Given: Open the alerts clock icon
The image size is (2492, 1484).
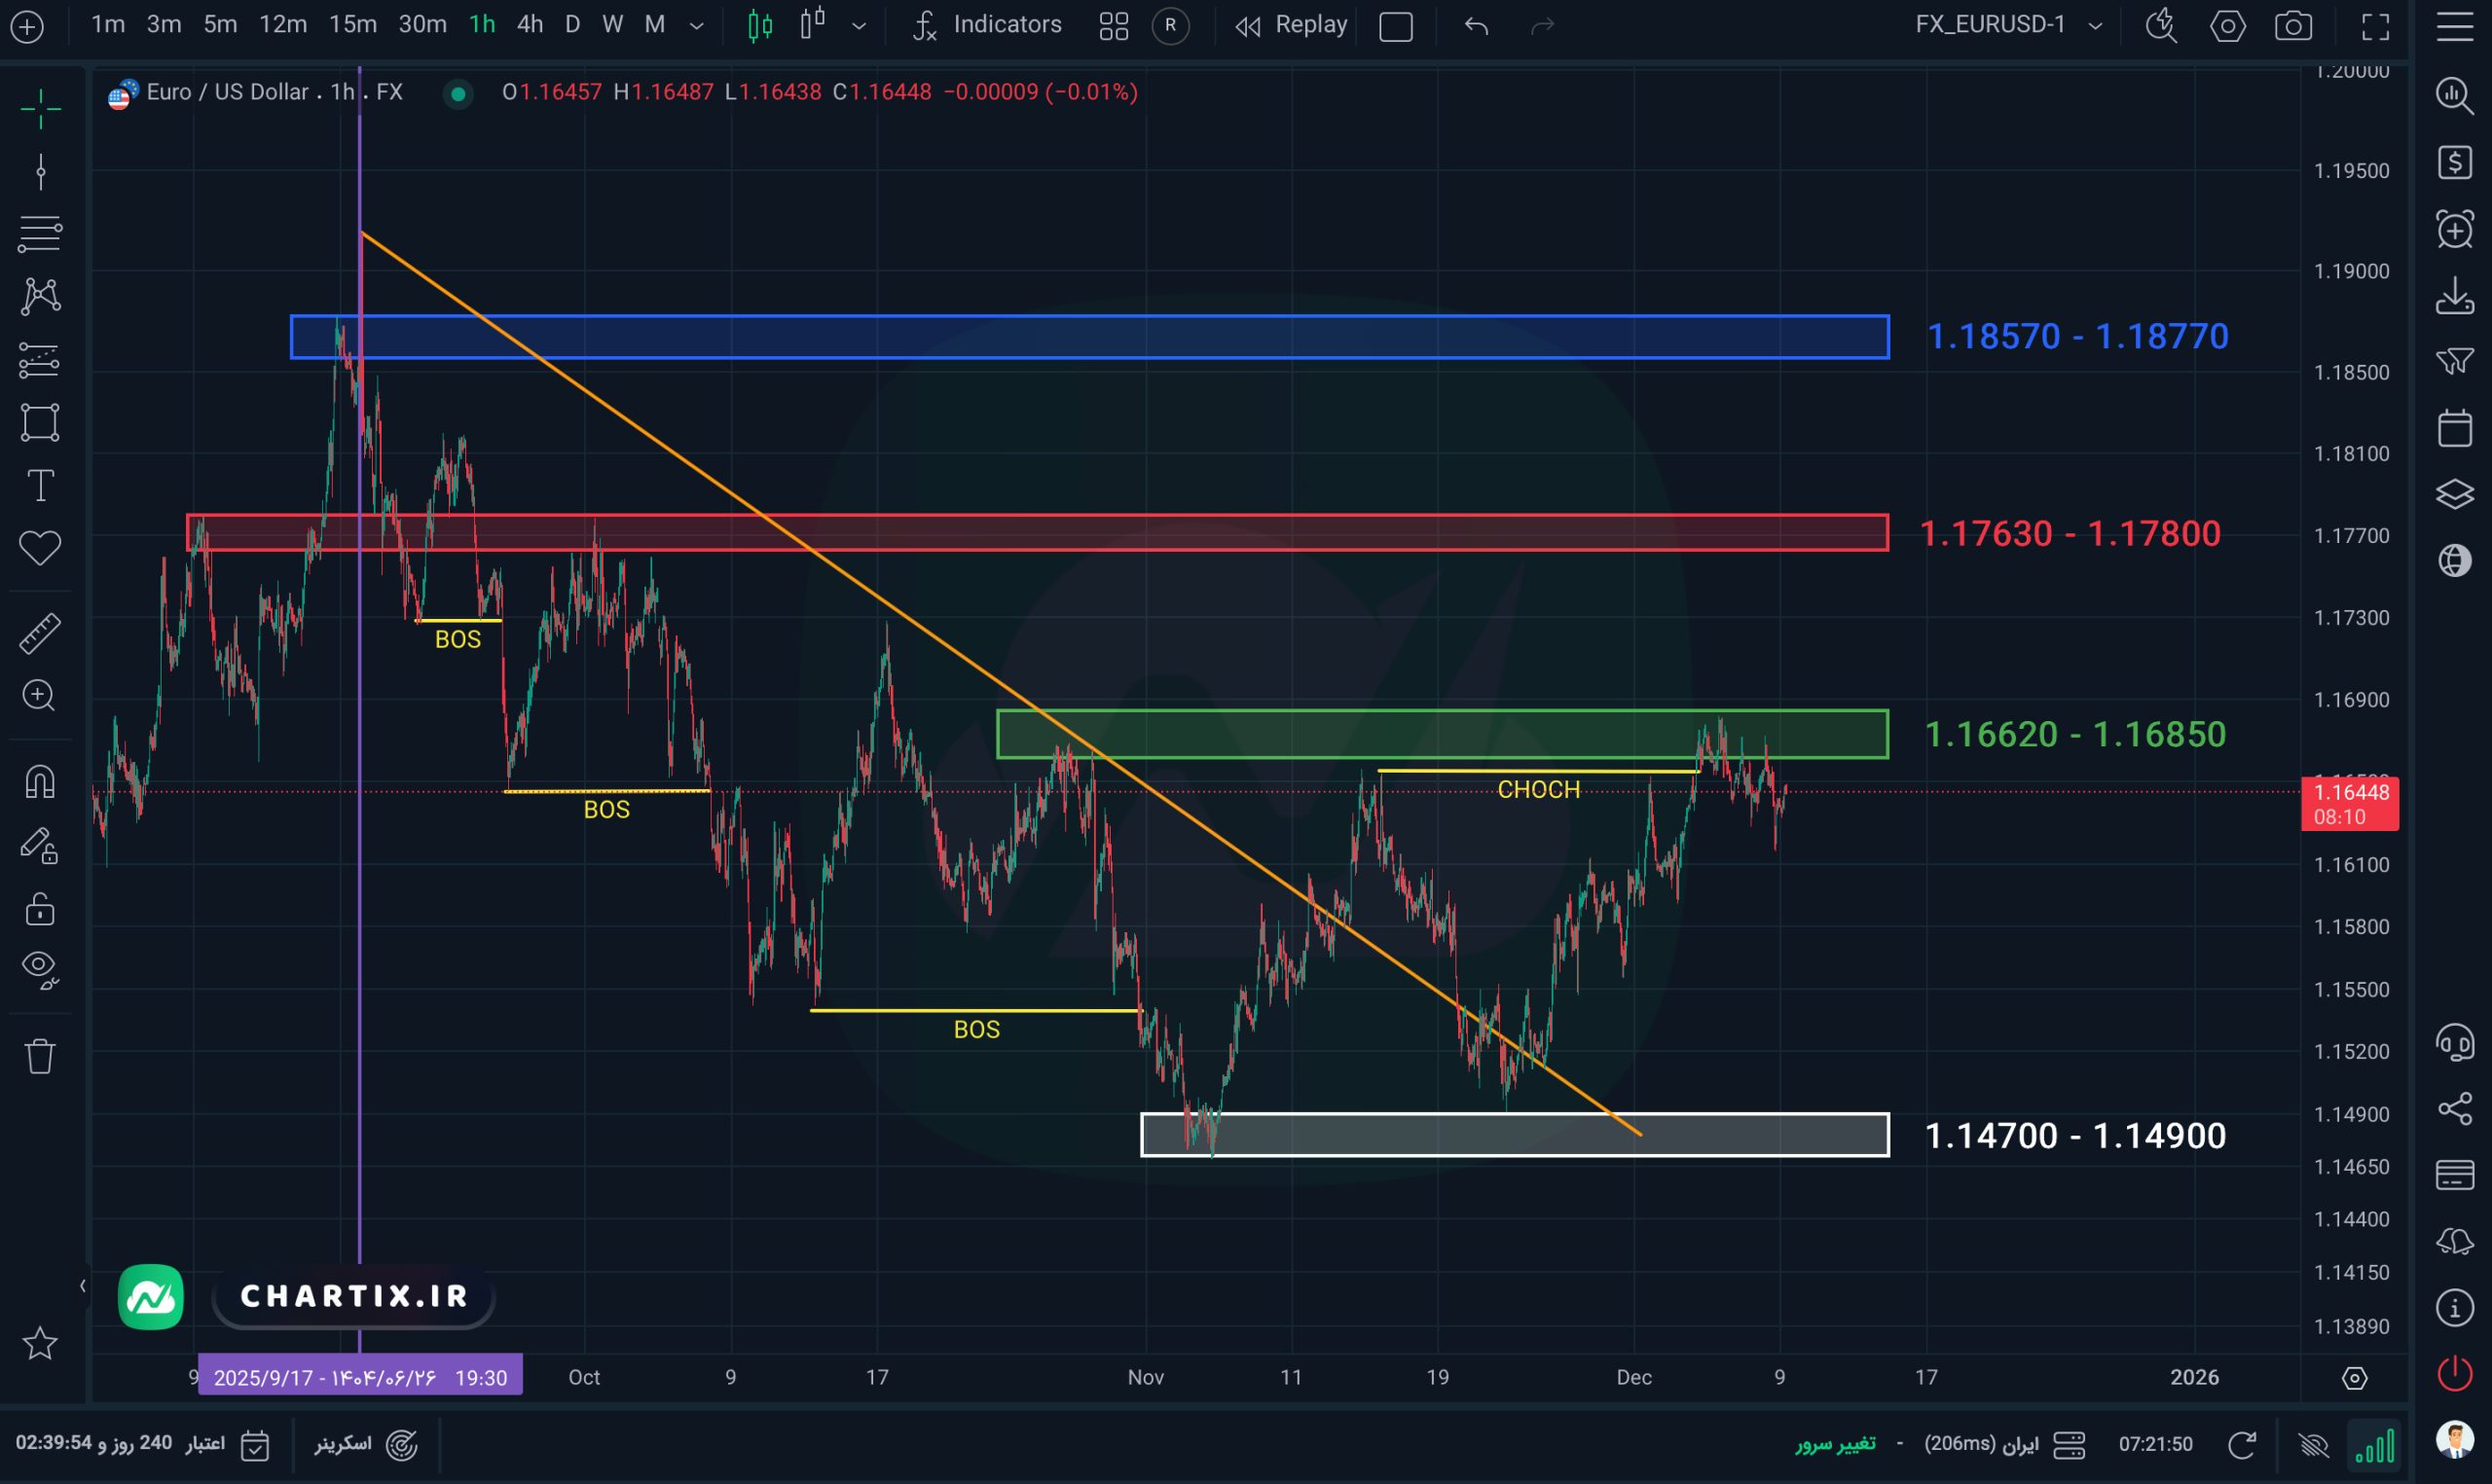Looking at the screenshot, I should [2454, 229].
